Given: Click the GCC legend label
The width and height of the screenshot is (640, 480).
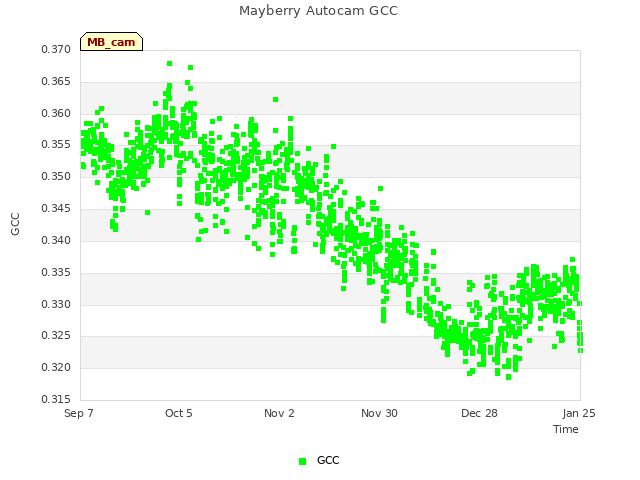Looking at the screenshot, I should [328, 460].
